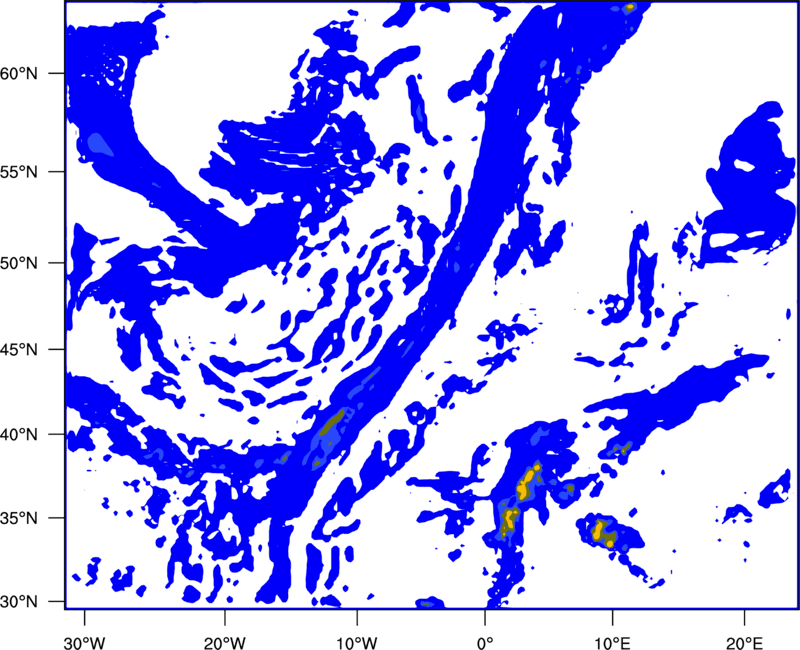
Task: Click the 20°E longitude label
Action: click(744, 644)
